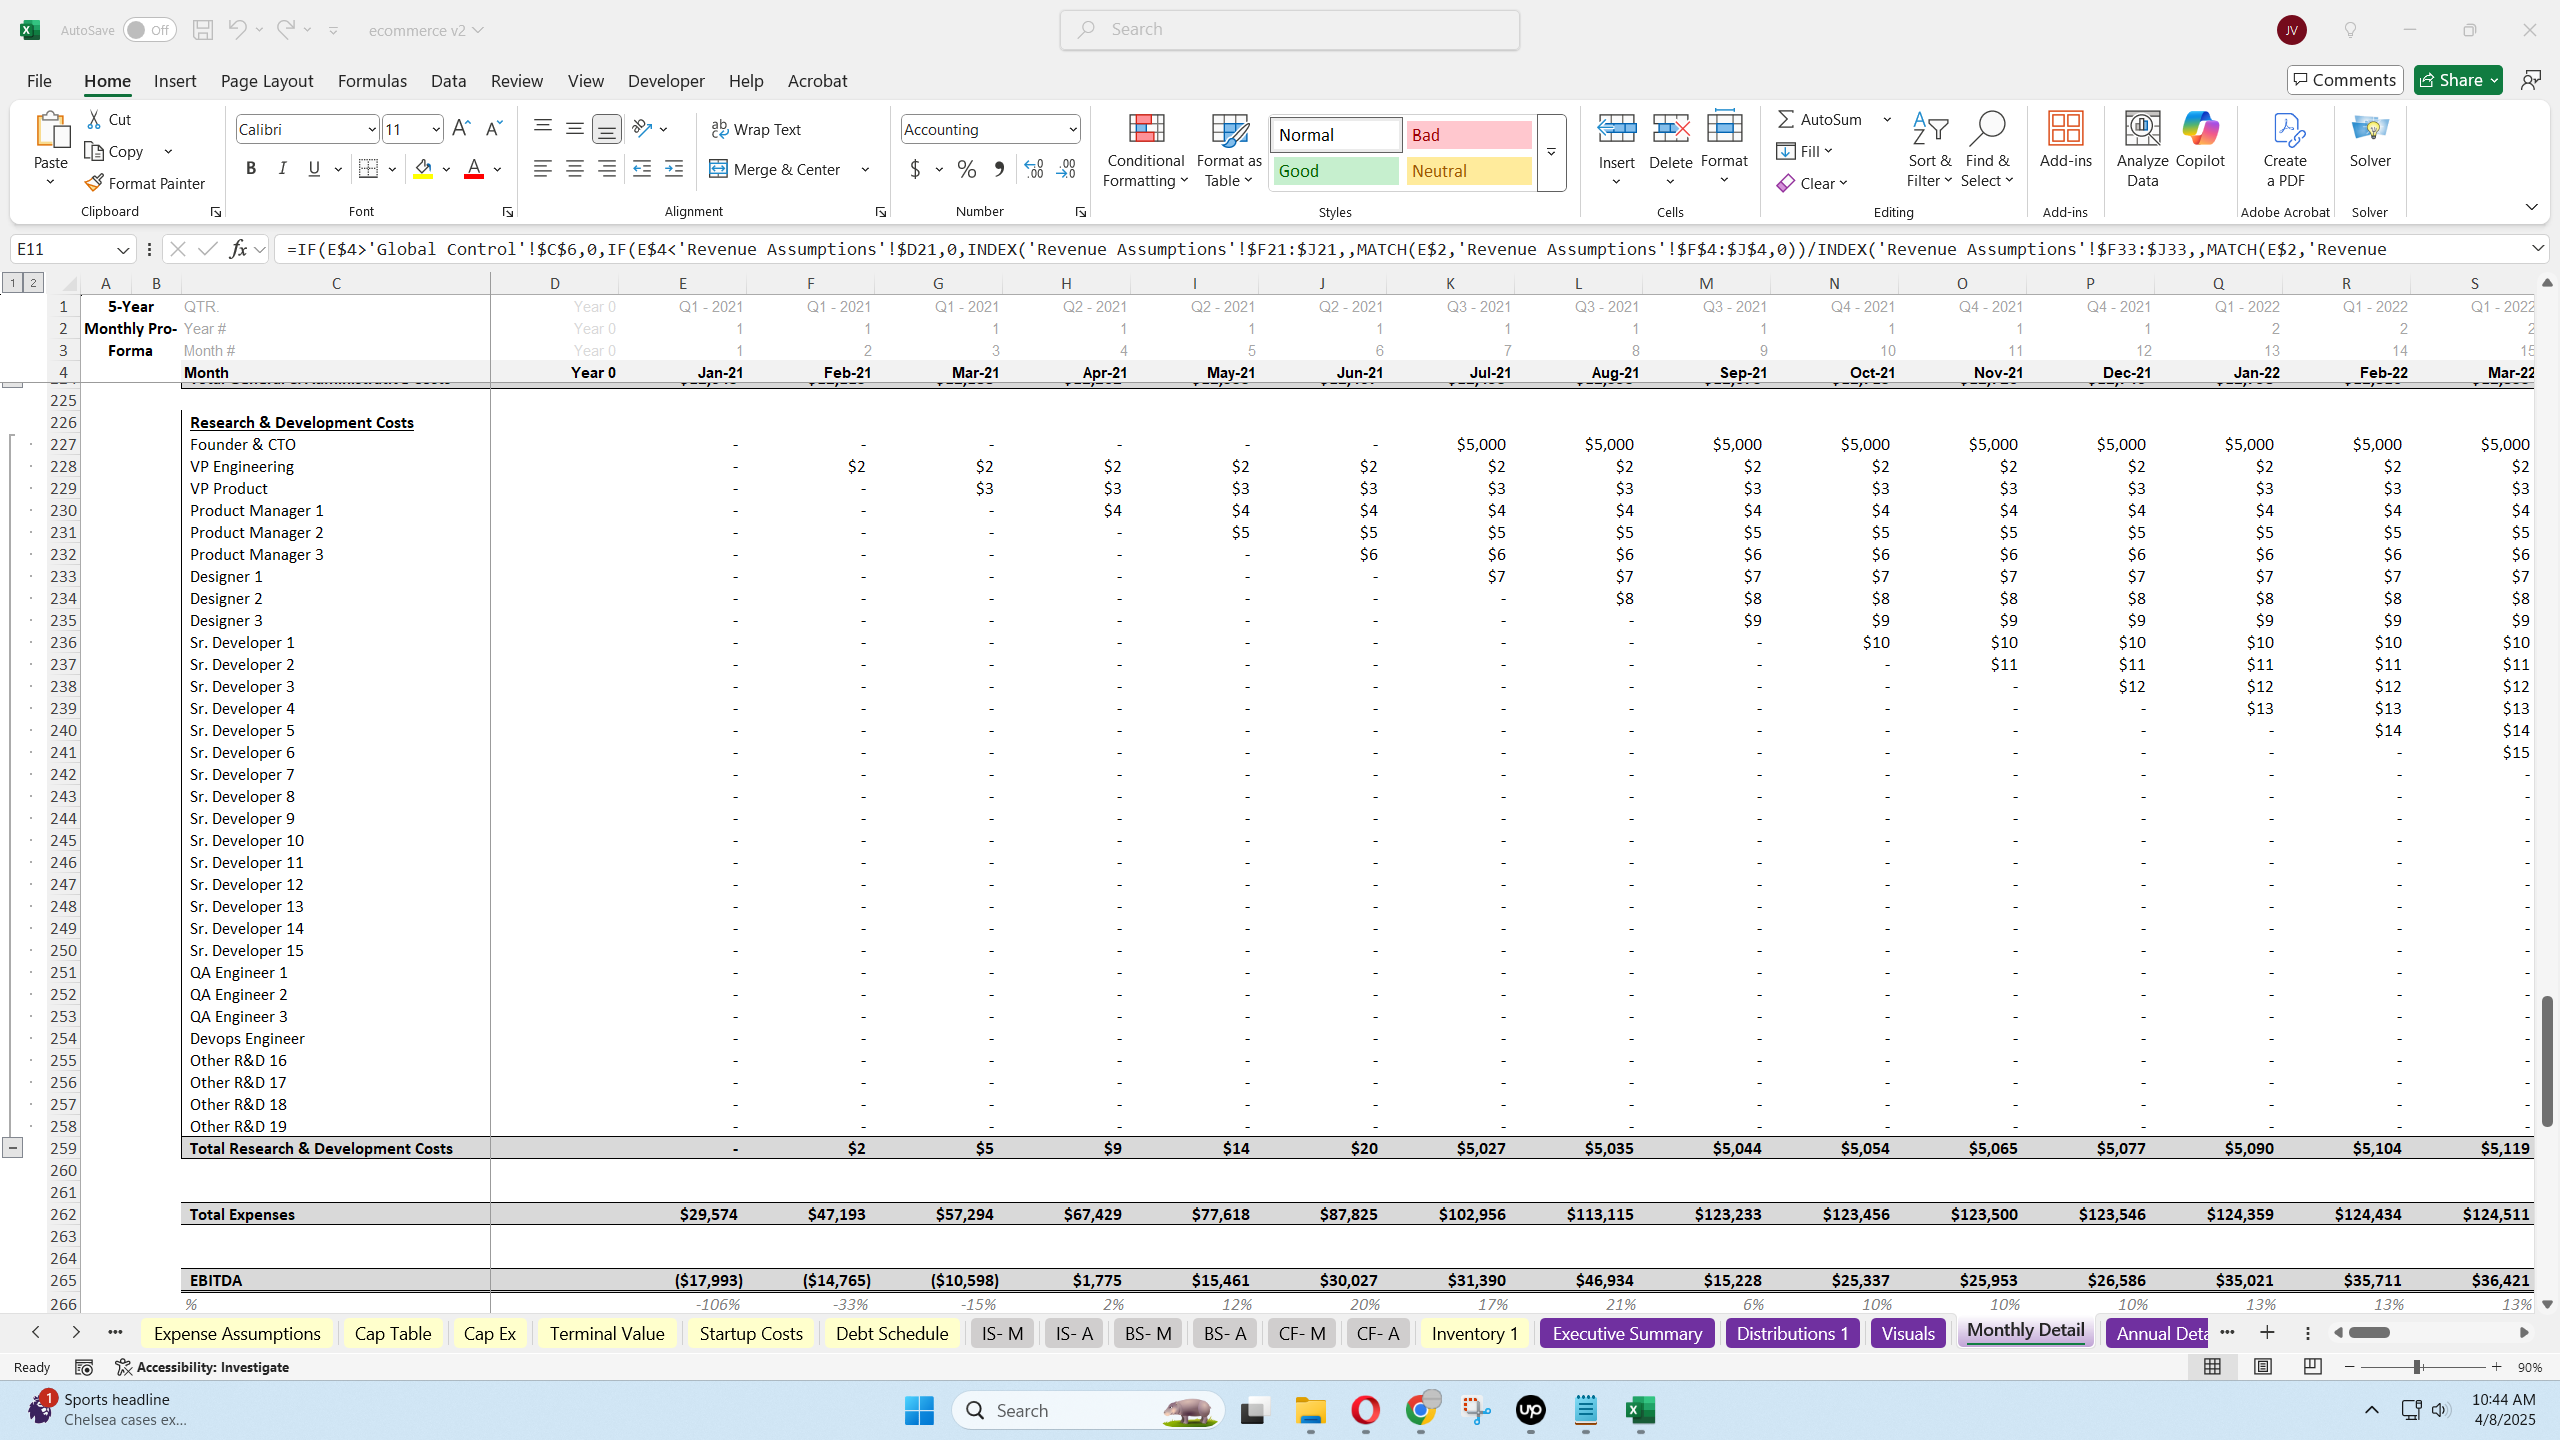Toggle the AutoSave switch
This screenshot has height=1440, width=2560.
[x=149, y=30]
